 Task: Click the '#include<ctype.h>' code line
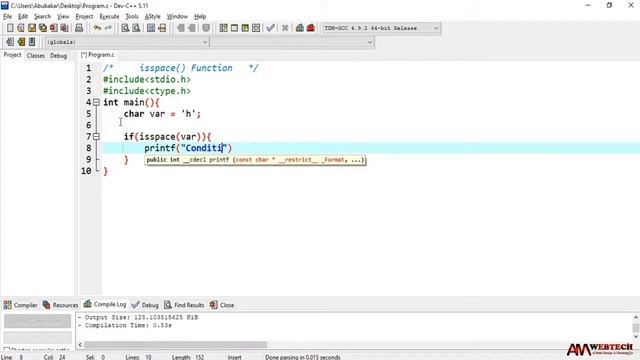tap(147, 91)
